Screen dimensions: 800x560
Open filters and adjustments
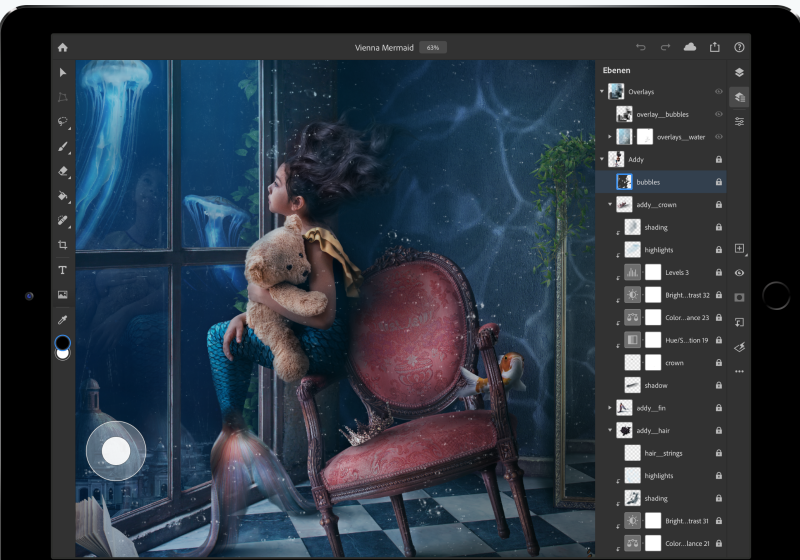click(x=739, y=347)
